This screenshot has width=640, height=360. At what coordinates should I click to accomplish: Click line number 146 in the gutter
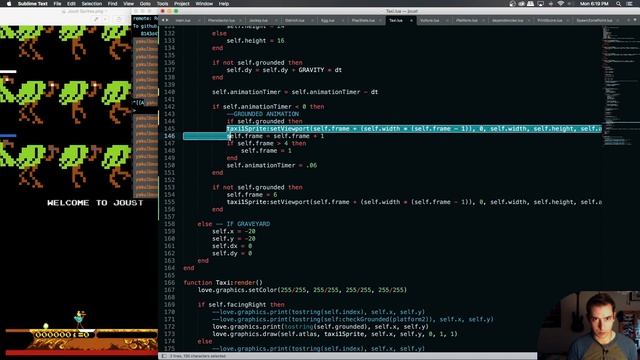coord(169,136)
